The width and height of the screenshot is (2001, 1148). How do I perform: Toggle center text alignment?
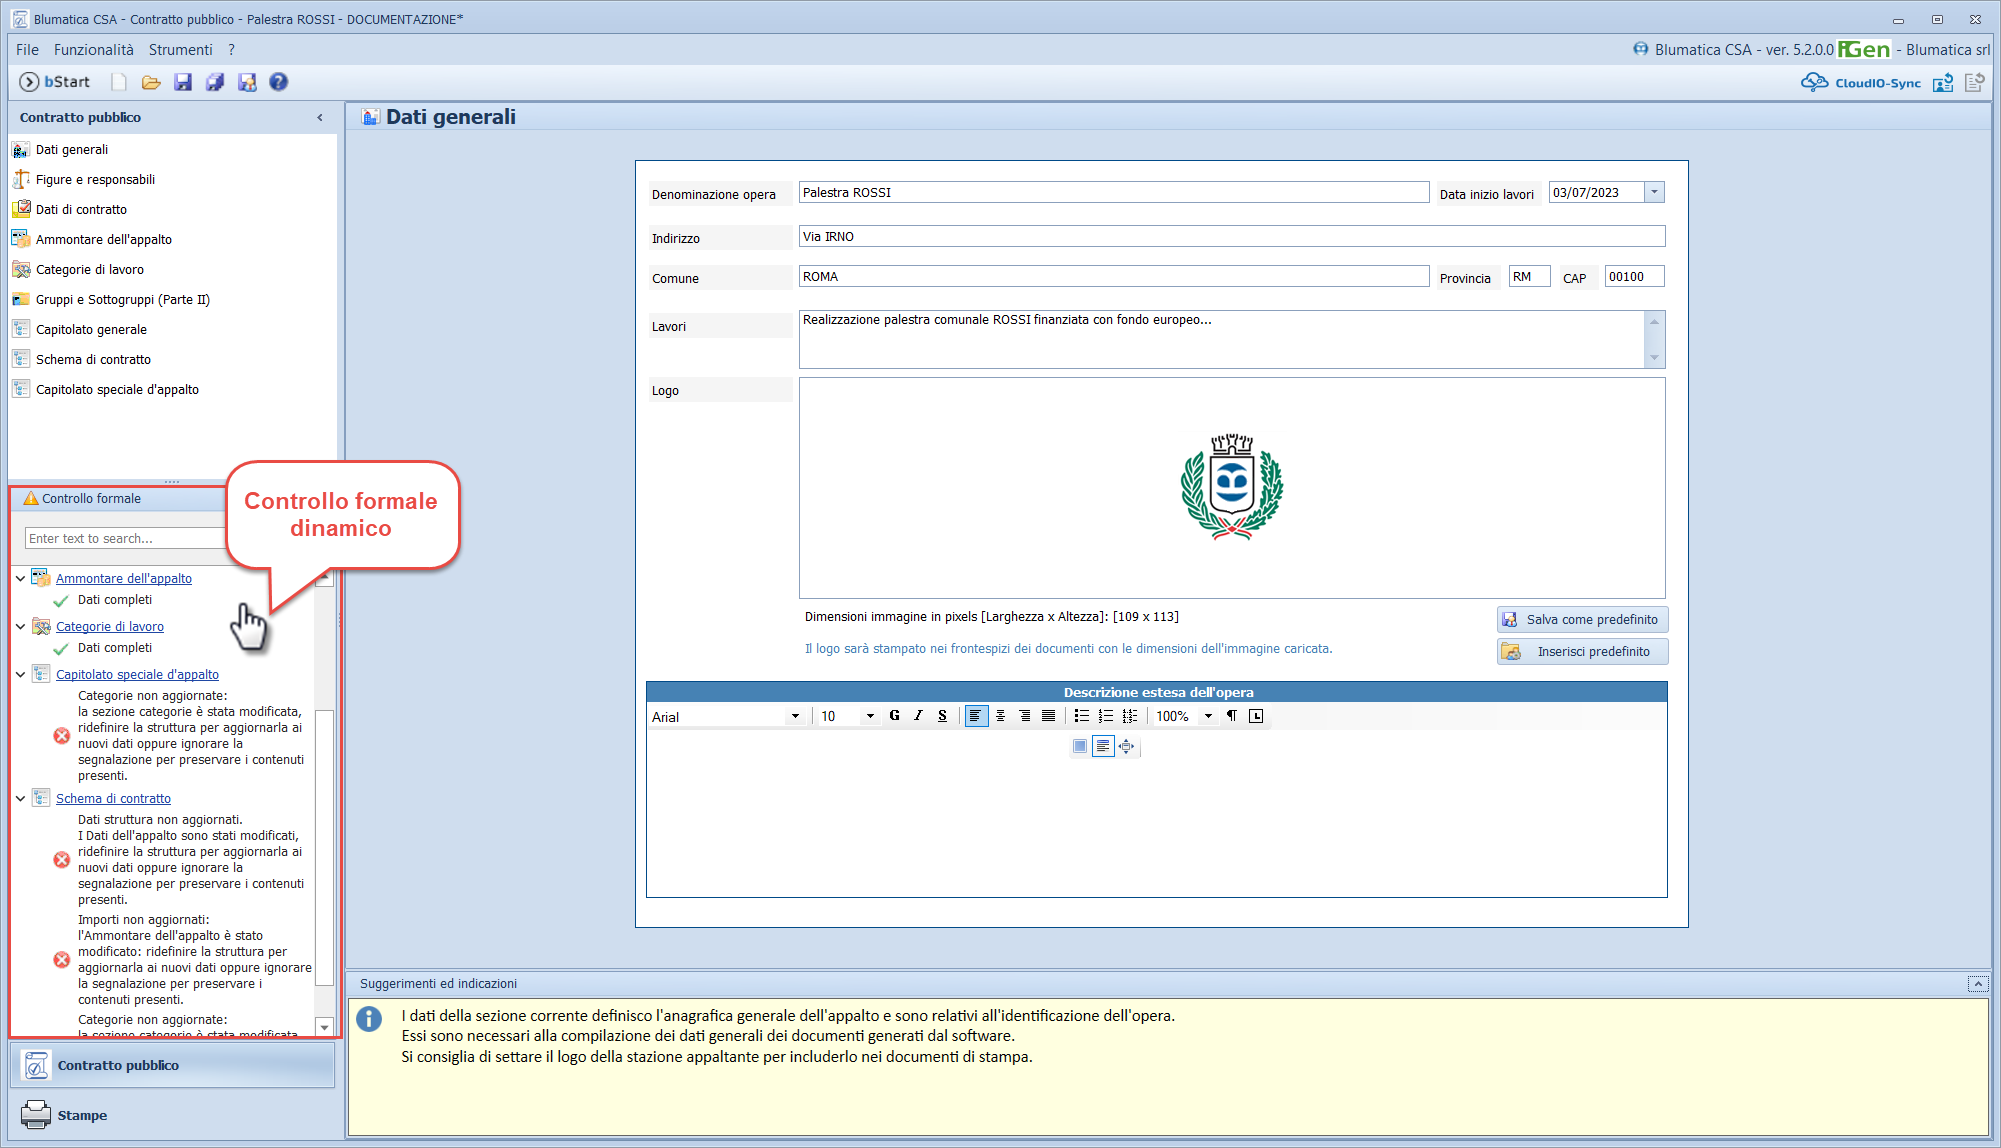coord(1000,716)
